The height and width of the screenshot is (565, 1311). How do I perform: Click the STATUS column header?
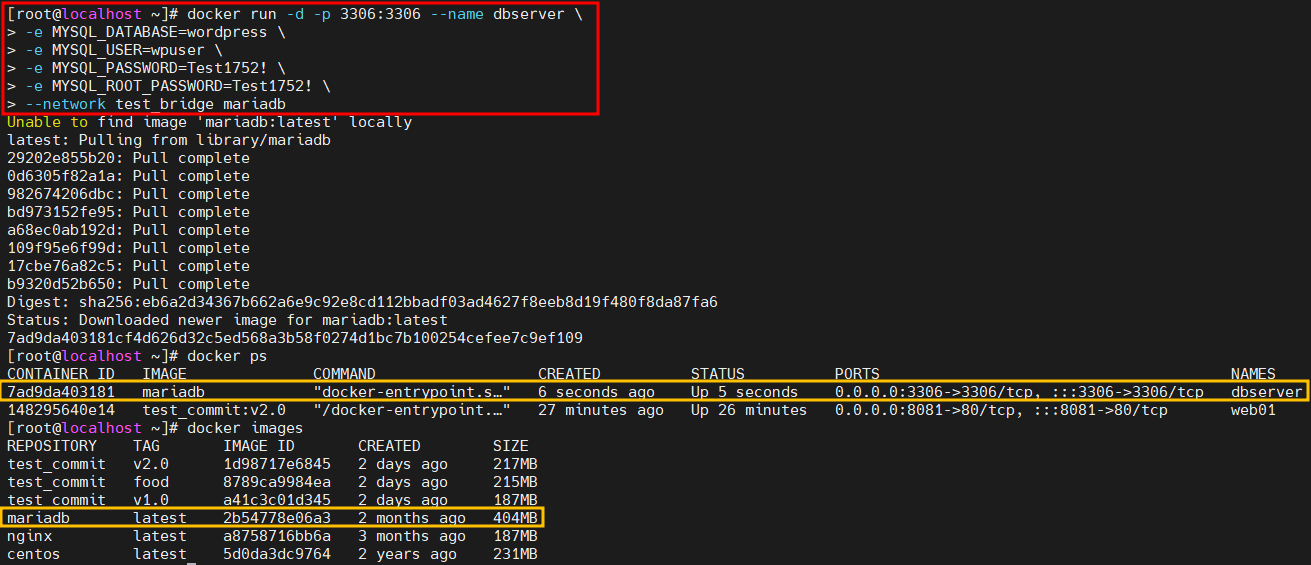coord(718,374)
